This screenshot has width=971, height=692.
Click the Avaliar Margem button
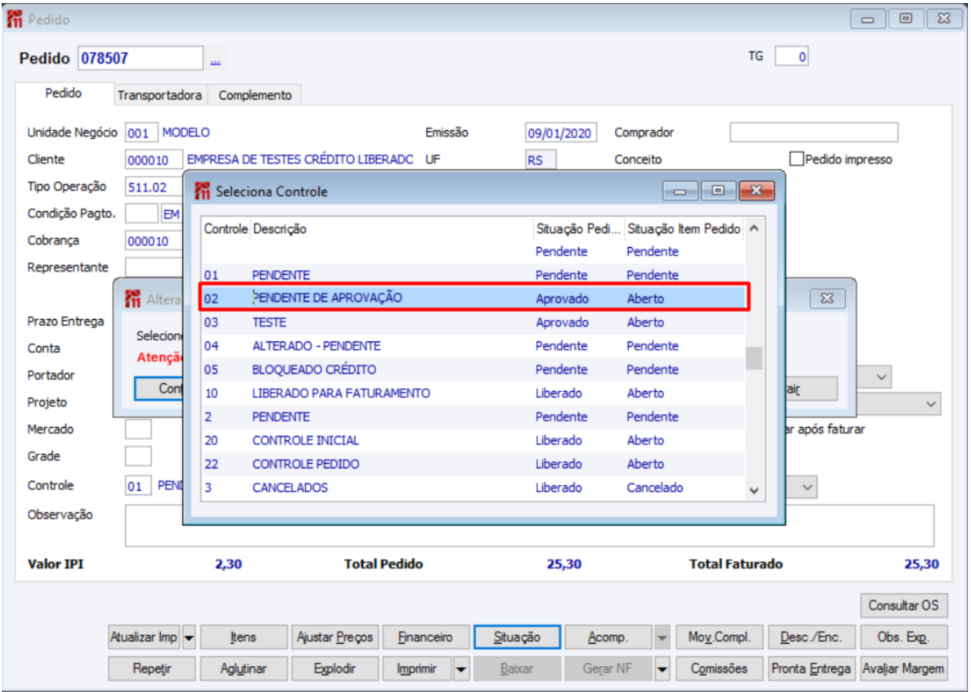(x=904, y=669)
